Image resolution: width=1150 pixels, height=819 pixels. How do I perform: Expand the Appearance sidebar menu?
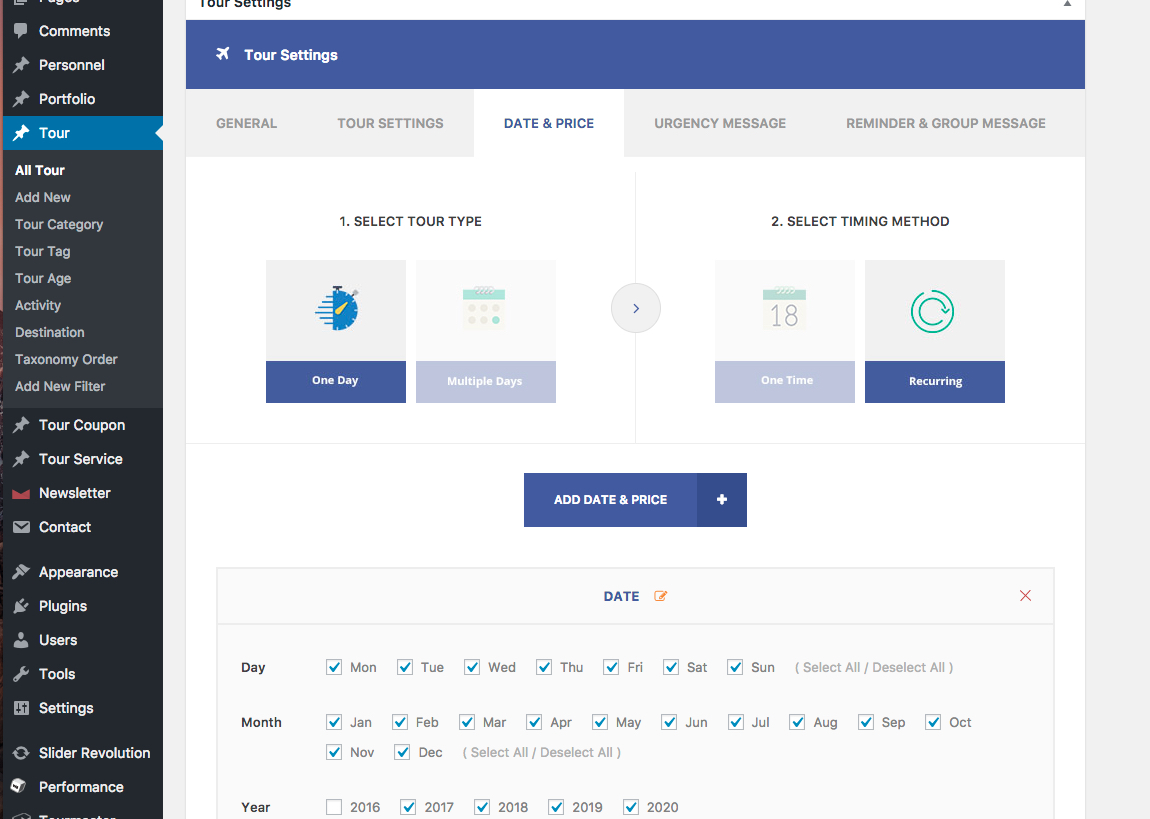(x=78, y=572)
